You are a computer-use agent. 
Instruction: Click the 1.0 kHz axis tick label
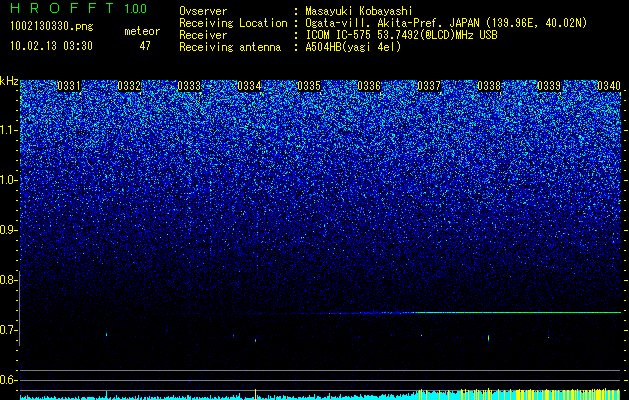(x=8, y=180)
